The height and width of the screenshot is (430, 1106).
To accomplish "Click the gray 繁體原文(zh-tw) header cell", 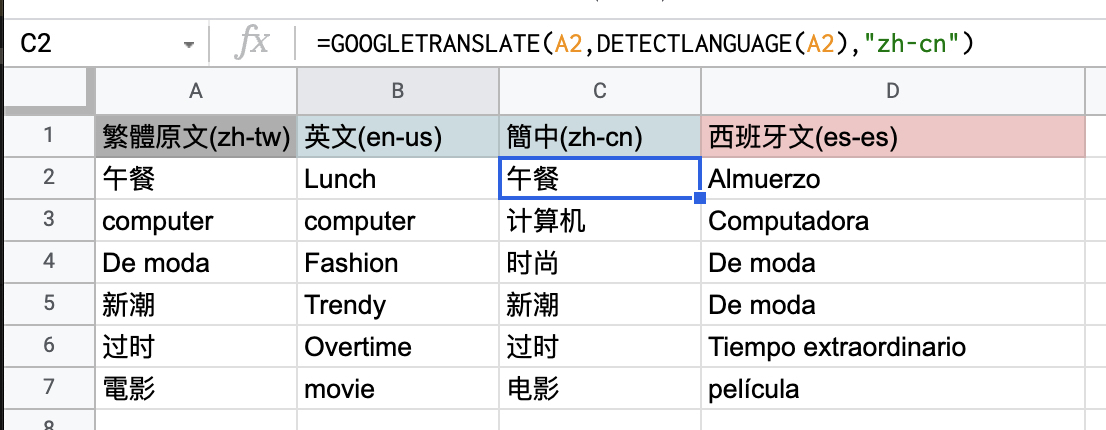I will 196,137.
